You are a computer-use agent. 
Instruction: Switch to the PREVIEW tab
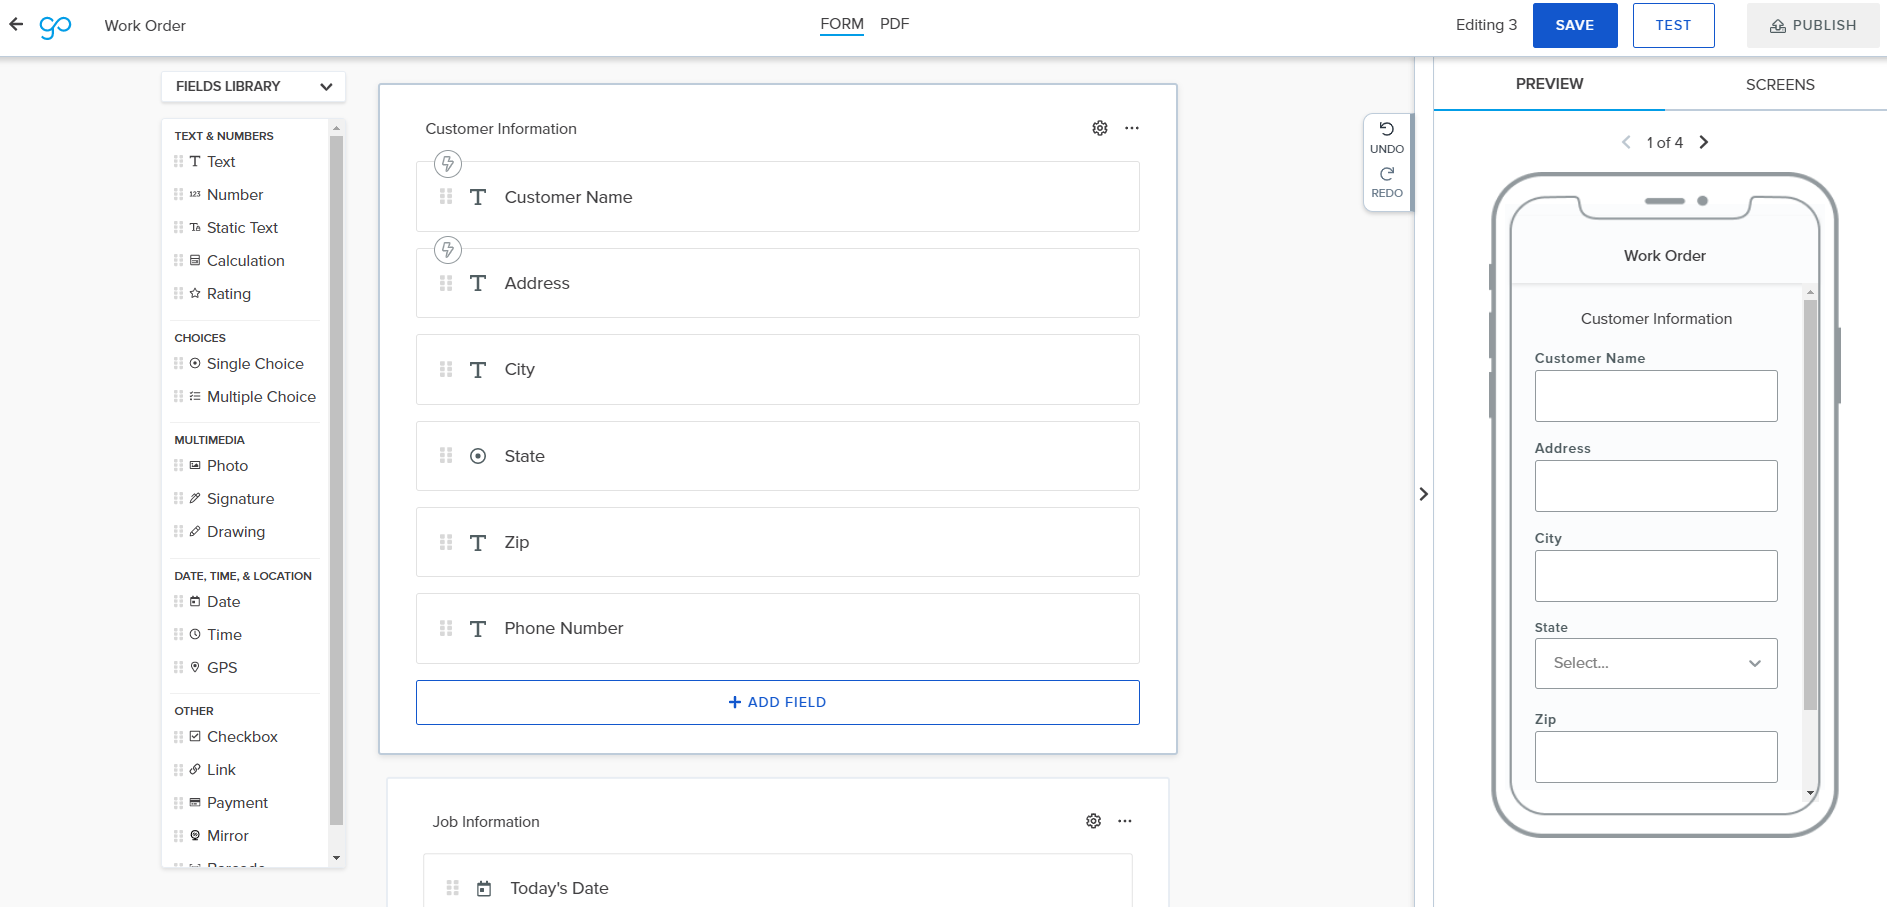click(1549, 84)
